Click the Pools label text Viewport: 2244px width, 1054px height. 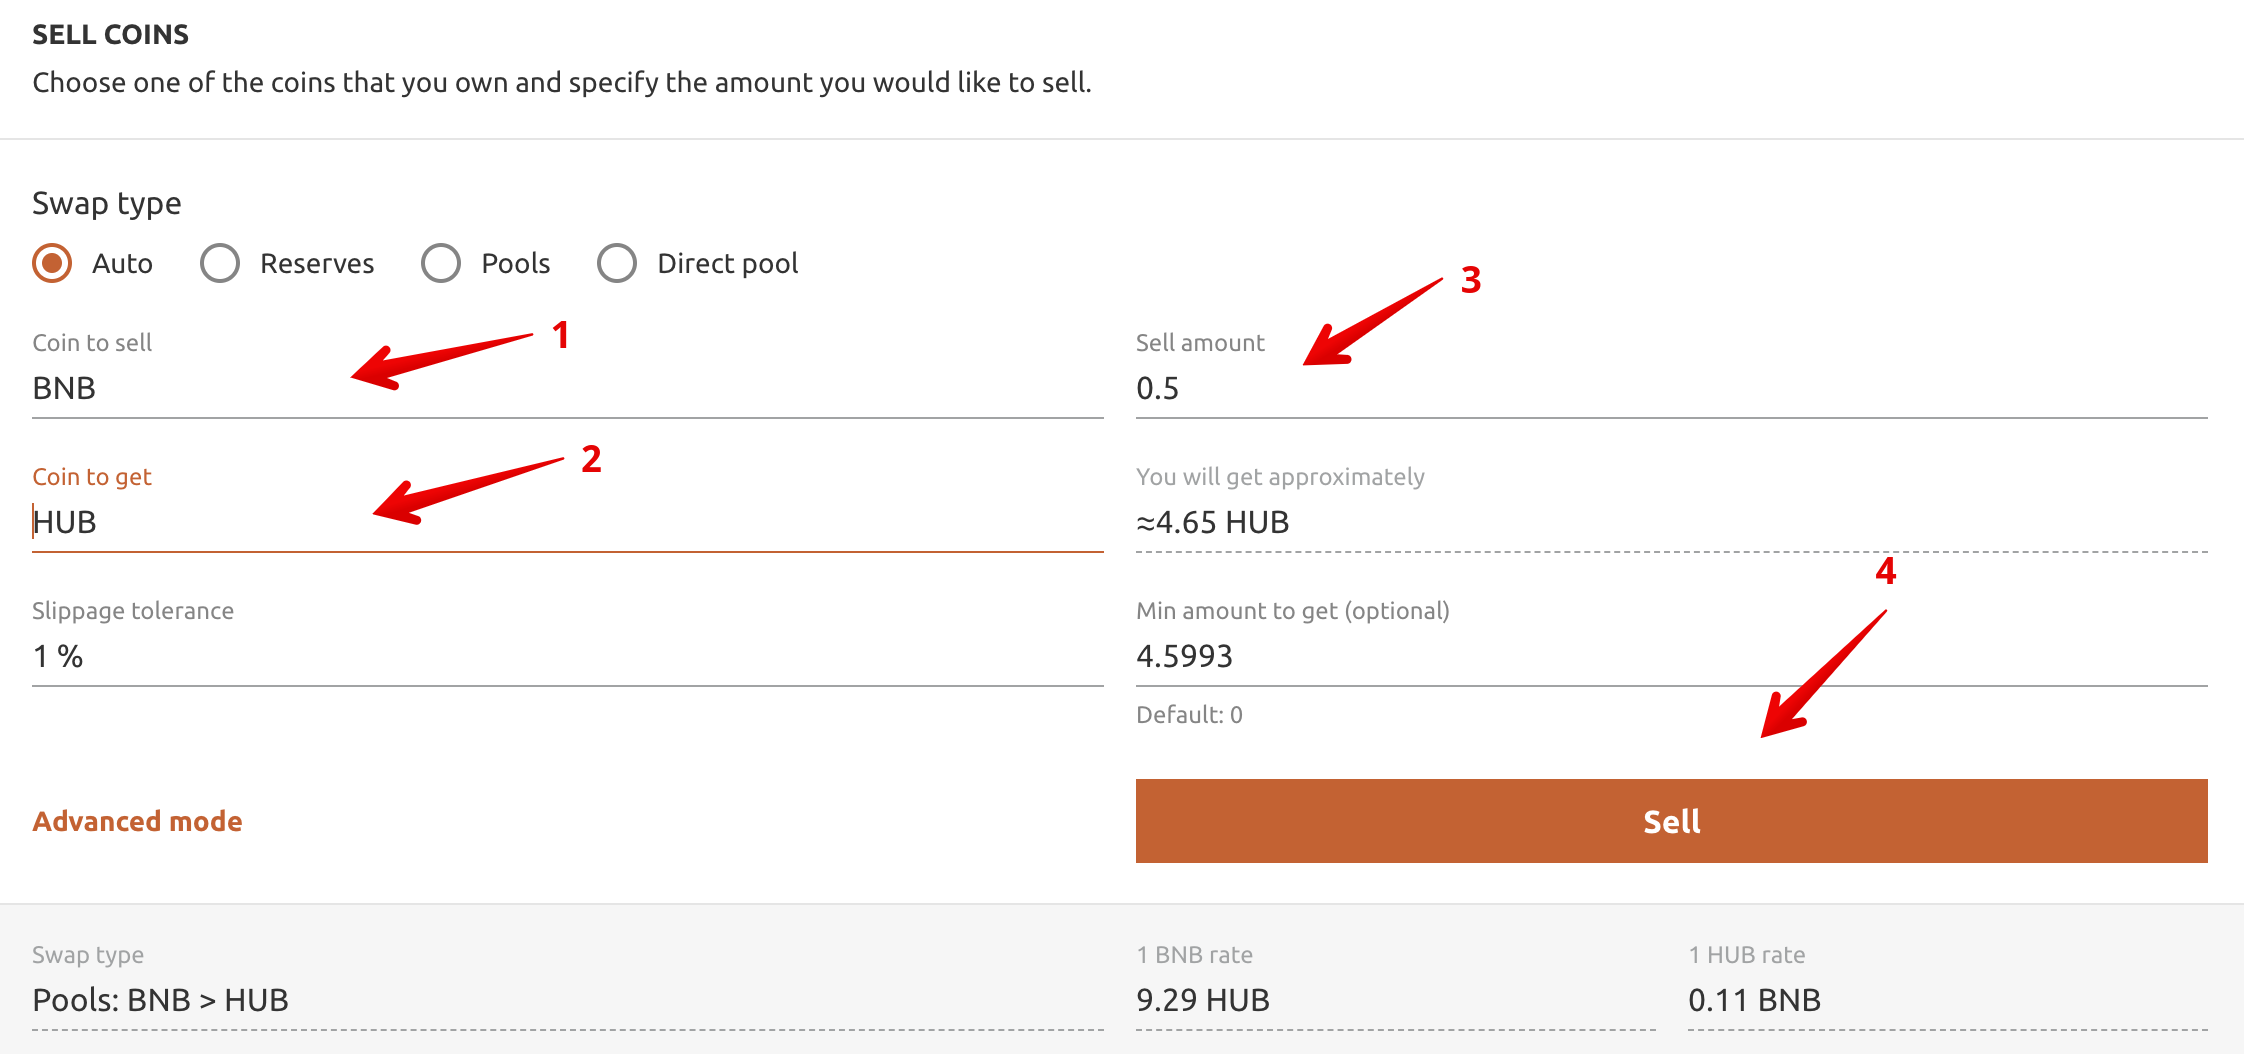point(516,264)
